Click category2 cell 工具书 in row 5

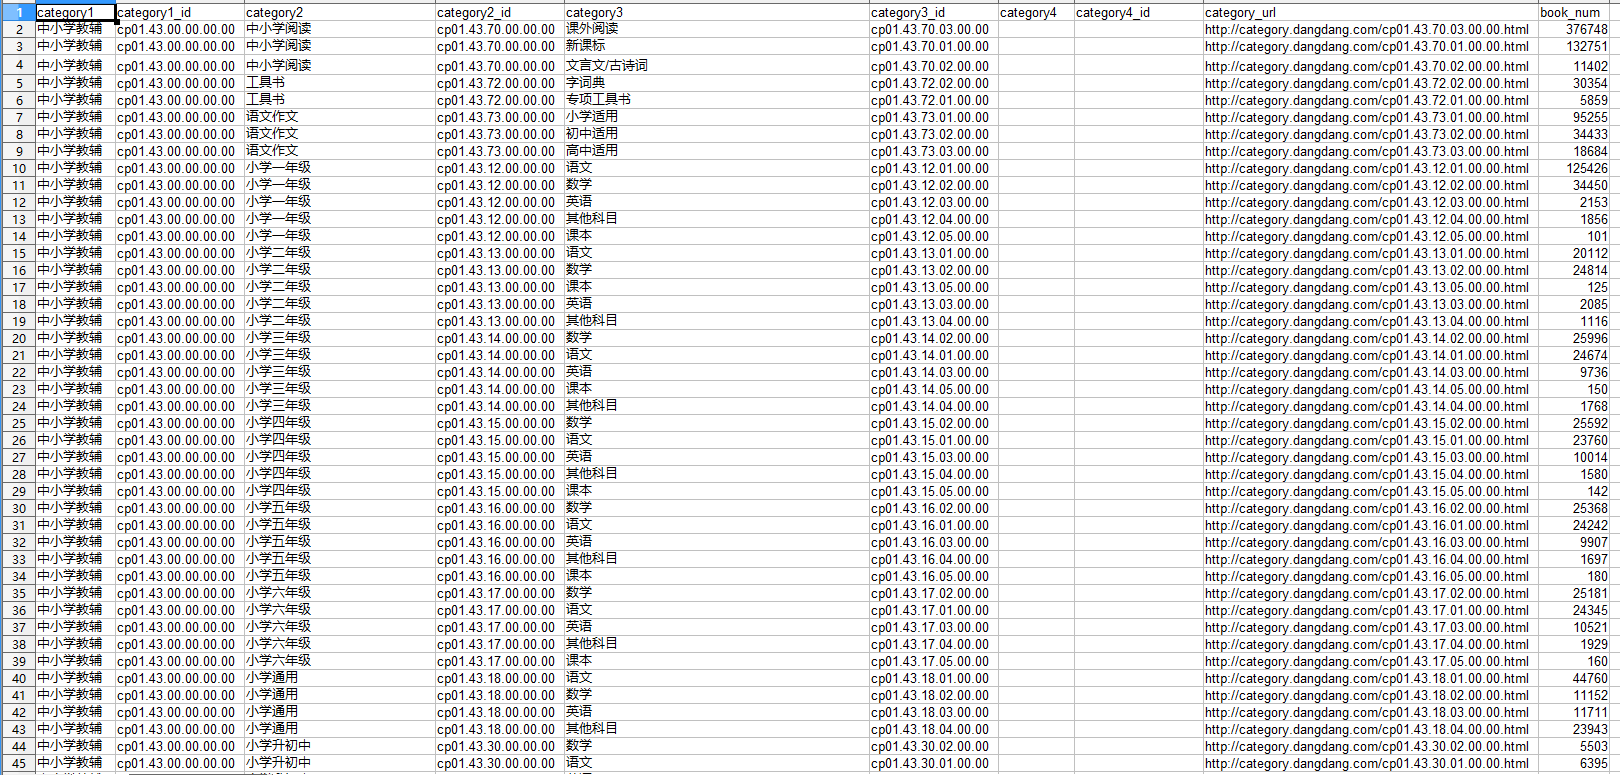(x=340, y=83)
